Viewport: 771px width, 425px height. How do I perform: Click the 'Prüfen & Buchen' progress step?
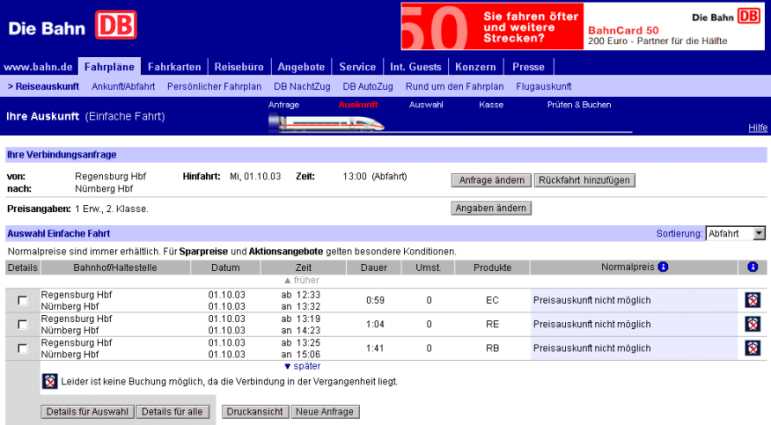579,105
